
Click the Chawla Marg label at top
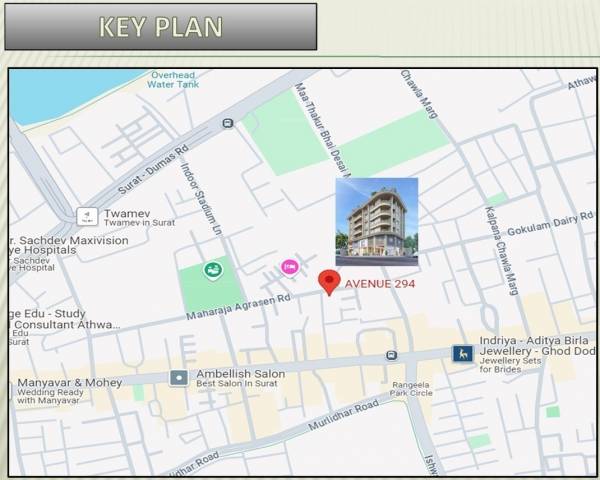click(419, 94)
